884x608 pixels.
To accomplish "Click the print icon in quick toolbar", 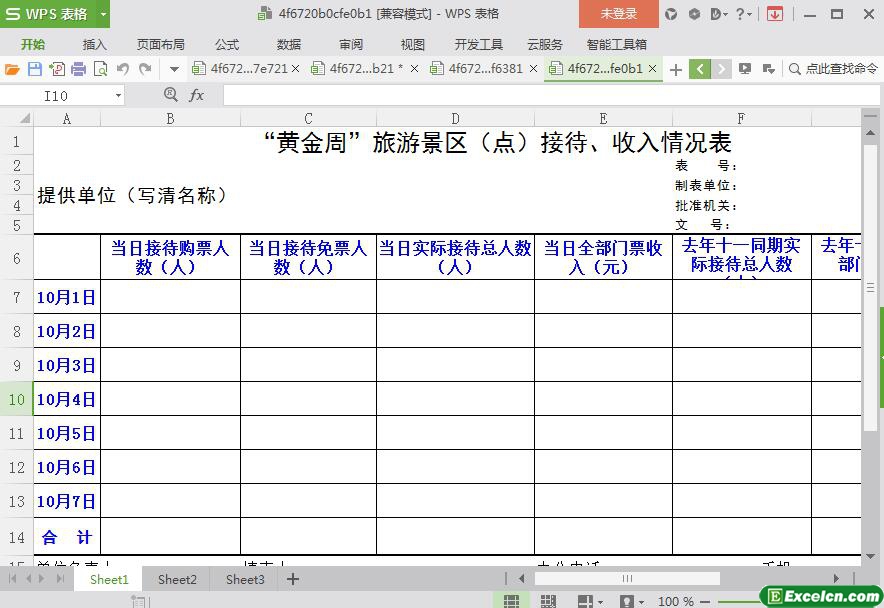I will [78, 69].
